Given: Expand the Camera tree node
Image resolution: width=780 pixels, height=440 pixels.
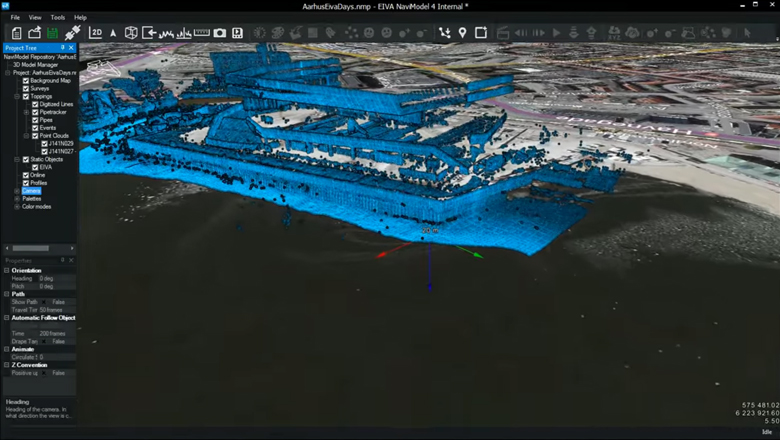Looking at the screenshot, I should 17,191.
